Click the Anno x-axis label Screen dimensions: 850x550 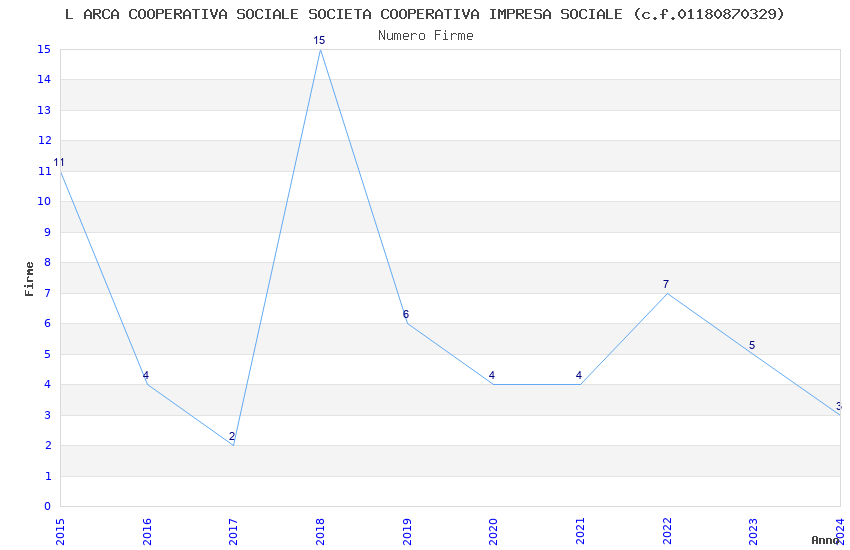coord(825,540)
